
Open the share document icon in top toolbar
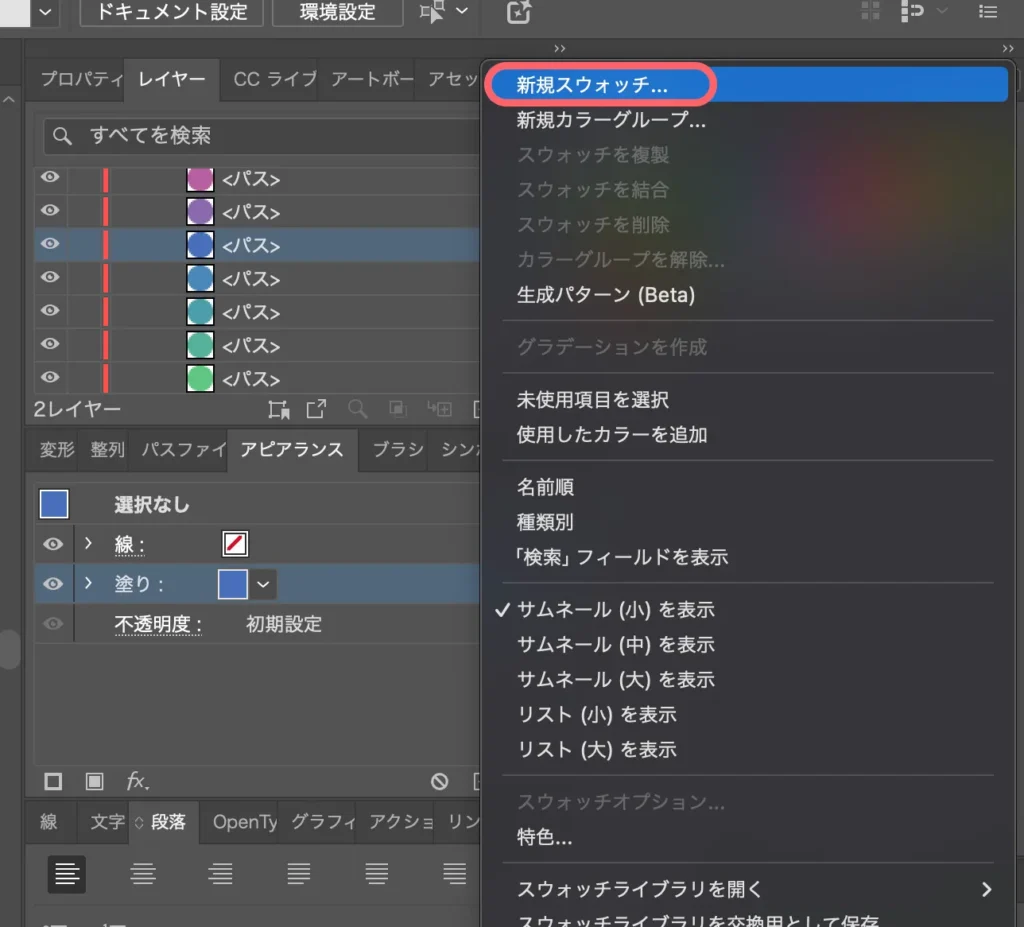point(518,14)
